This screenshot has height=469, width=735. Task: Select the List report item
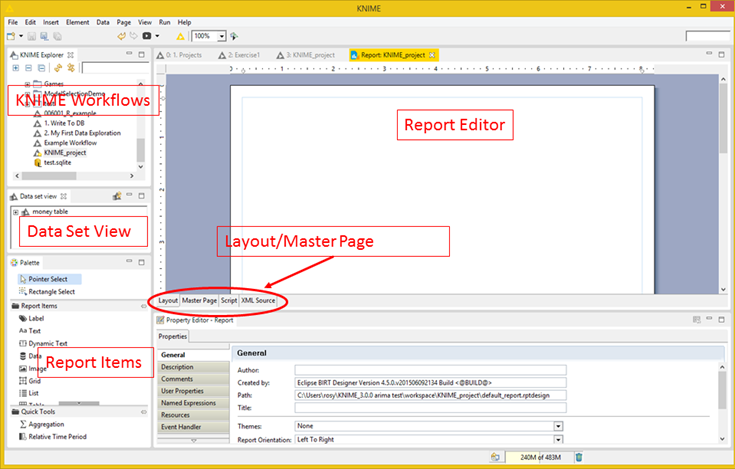point(29,393)
